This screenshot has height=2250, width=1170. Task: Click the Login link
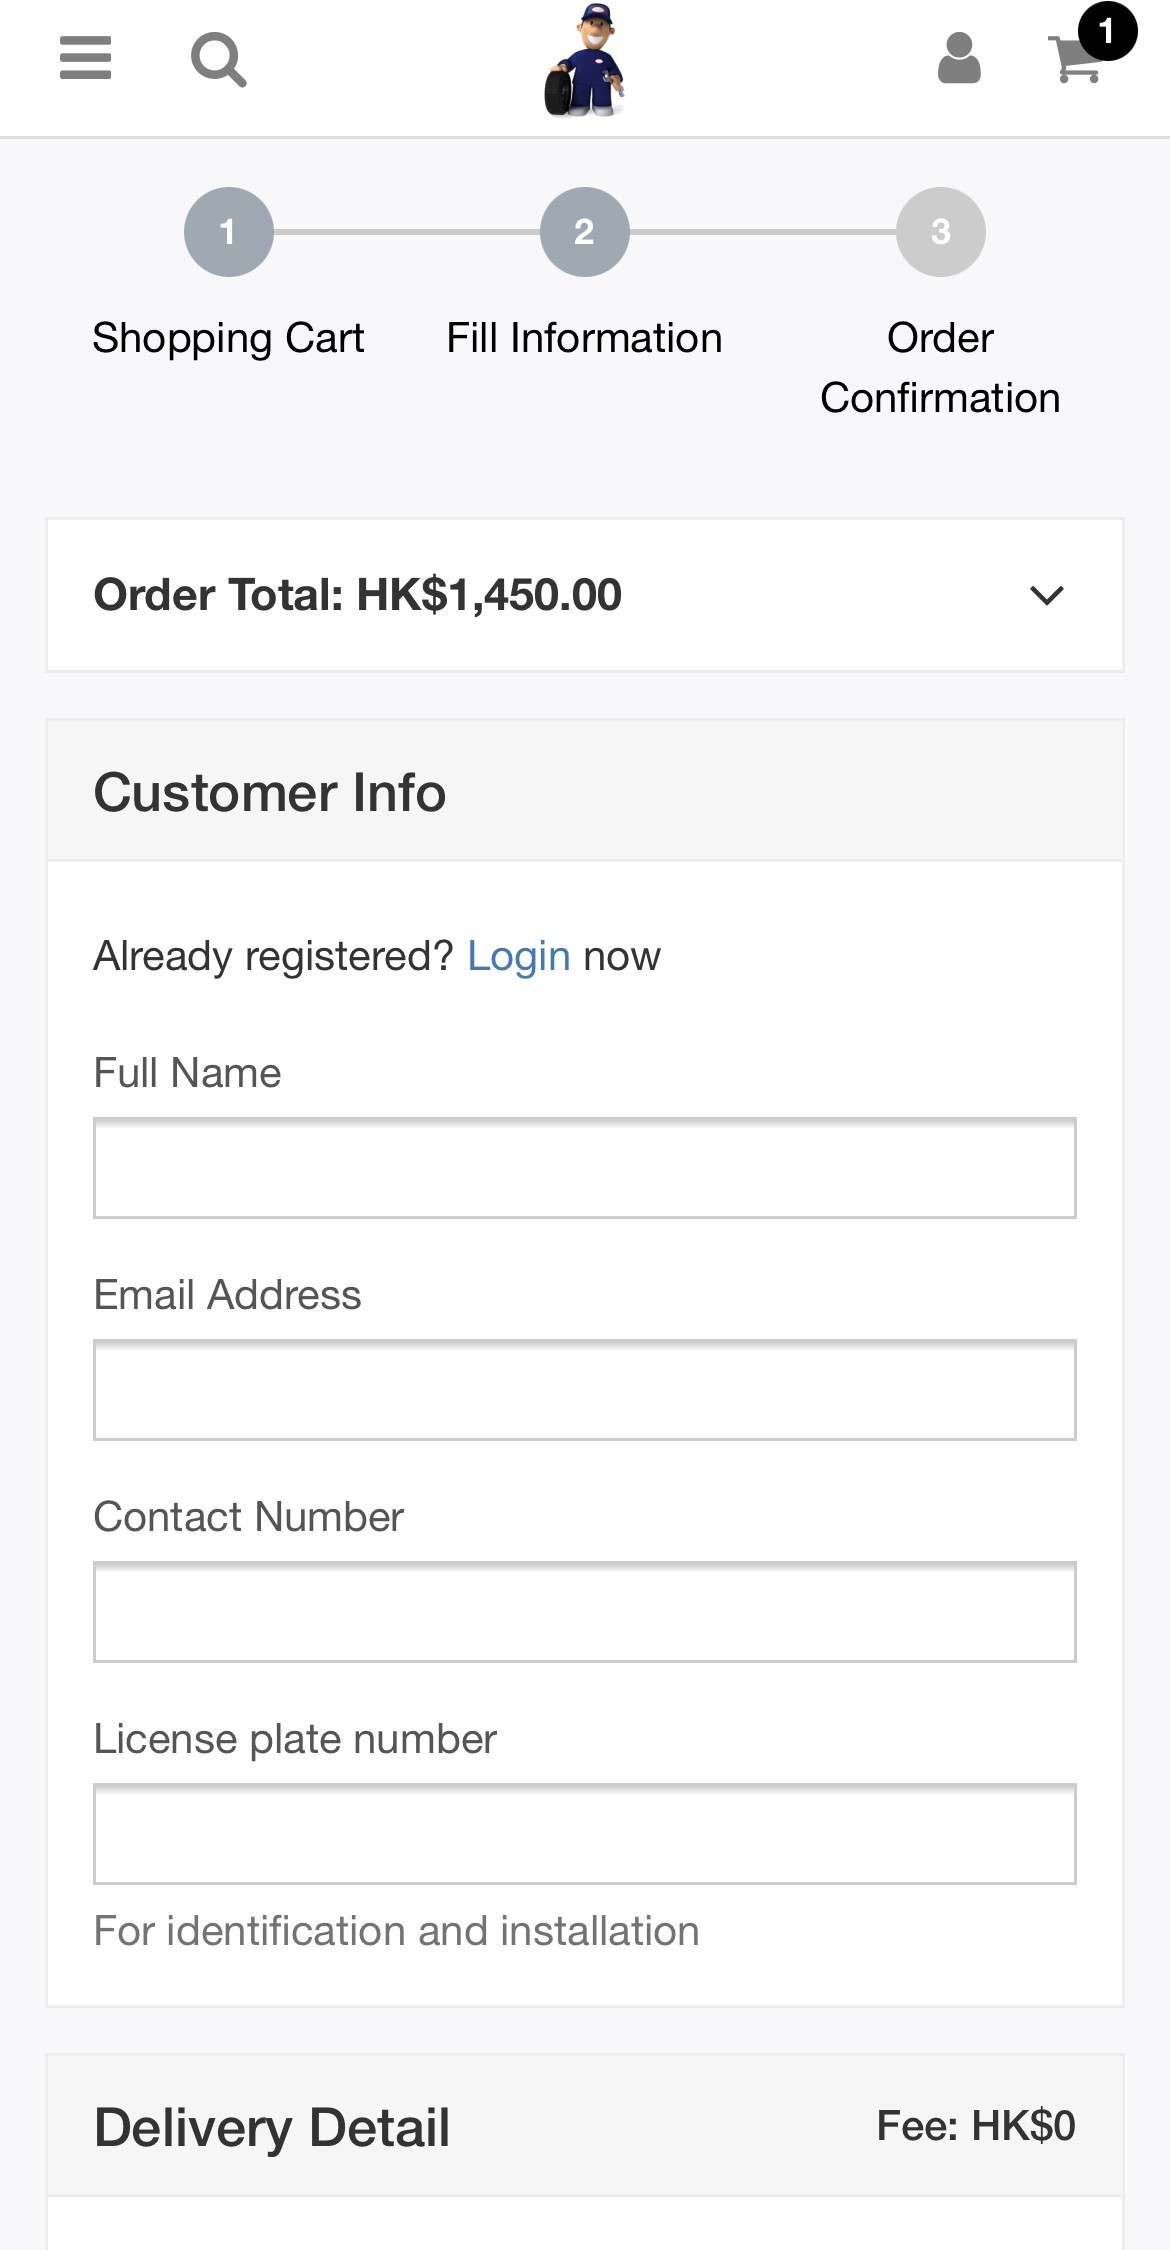pos(518,957)
